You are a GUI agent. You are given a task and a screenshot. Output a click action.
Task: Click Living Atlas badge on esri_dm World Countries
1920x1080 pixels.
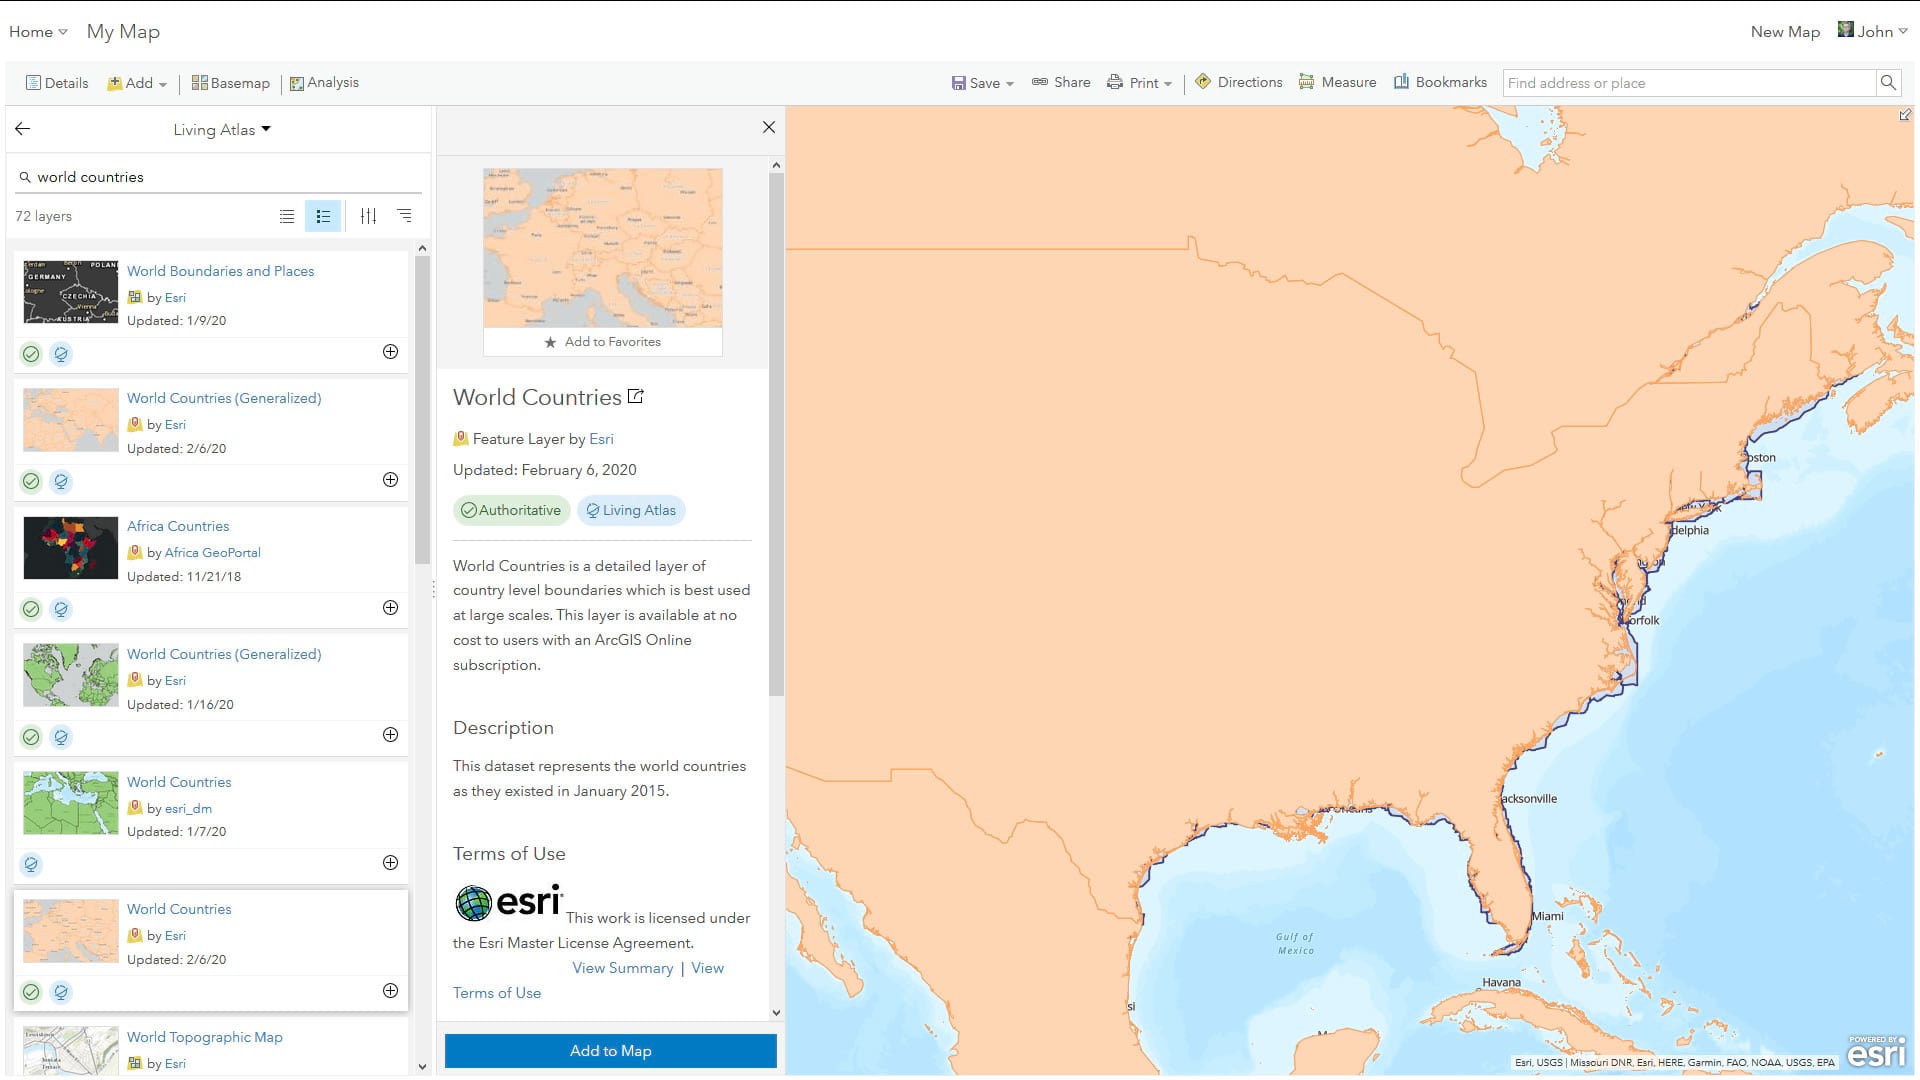point(31,865)
